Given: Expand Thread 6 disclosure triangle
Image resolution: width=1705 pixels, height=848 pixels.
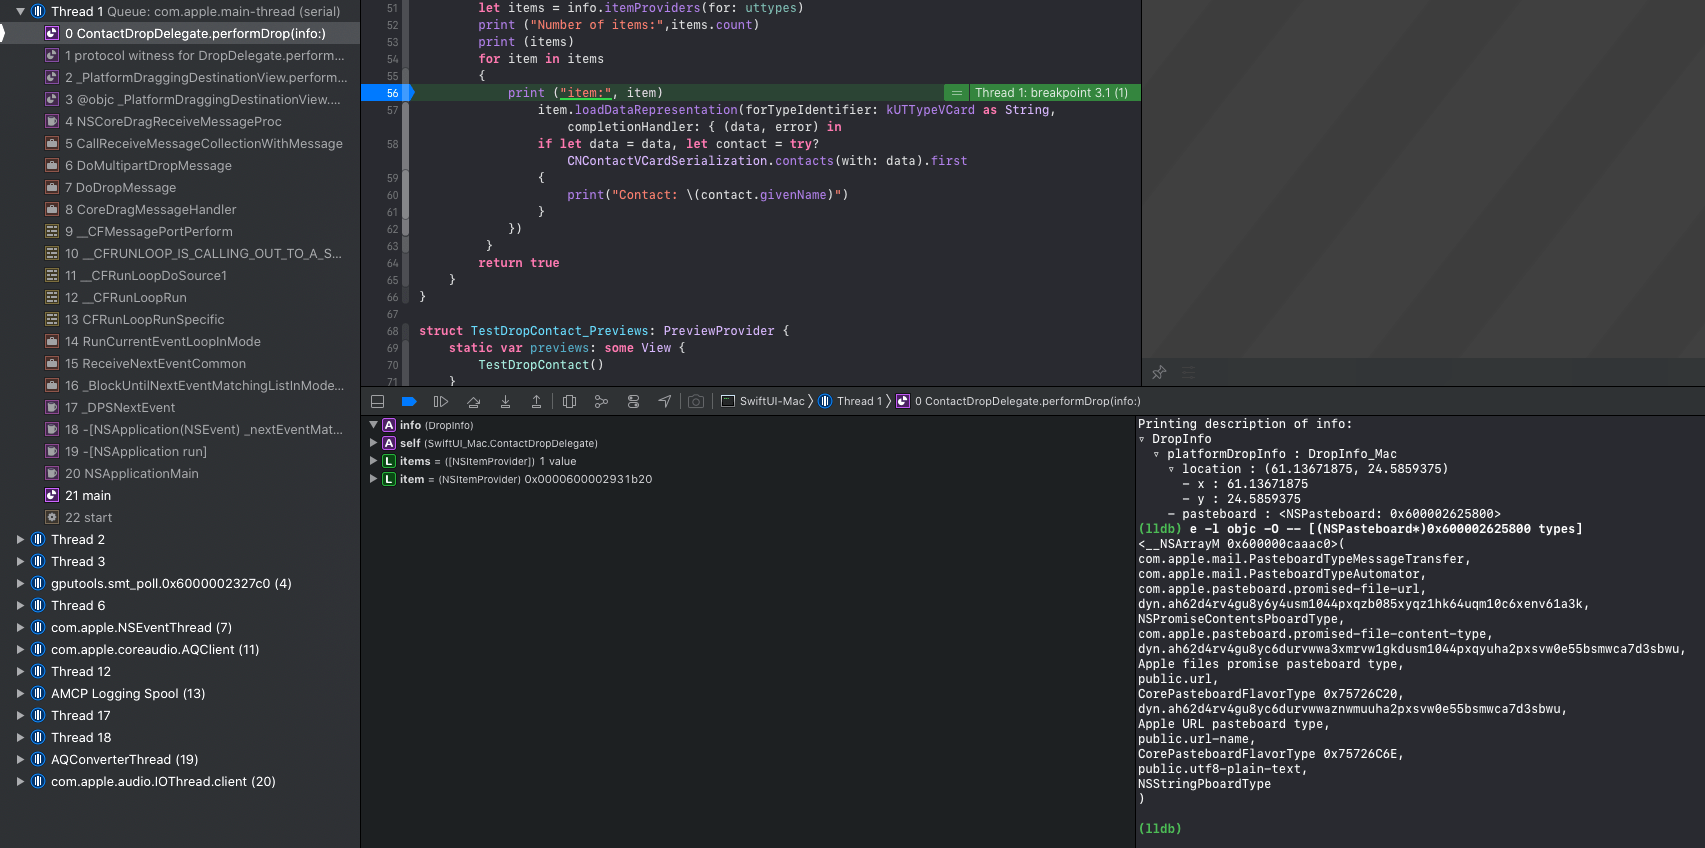Looking at the screenshot, I should [x=20, y=606].
